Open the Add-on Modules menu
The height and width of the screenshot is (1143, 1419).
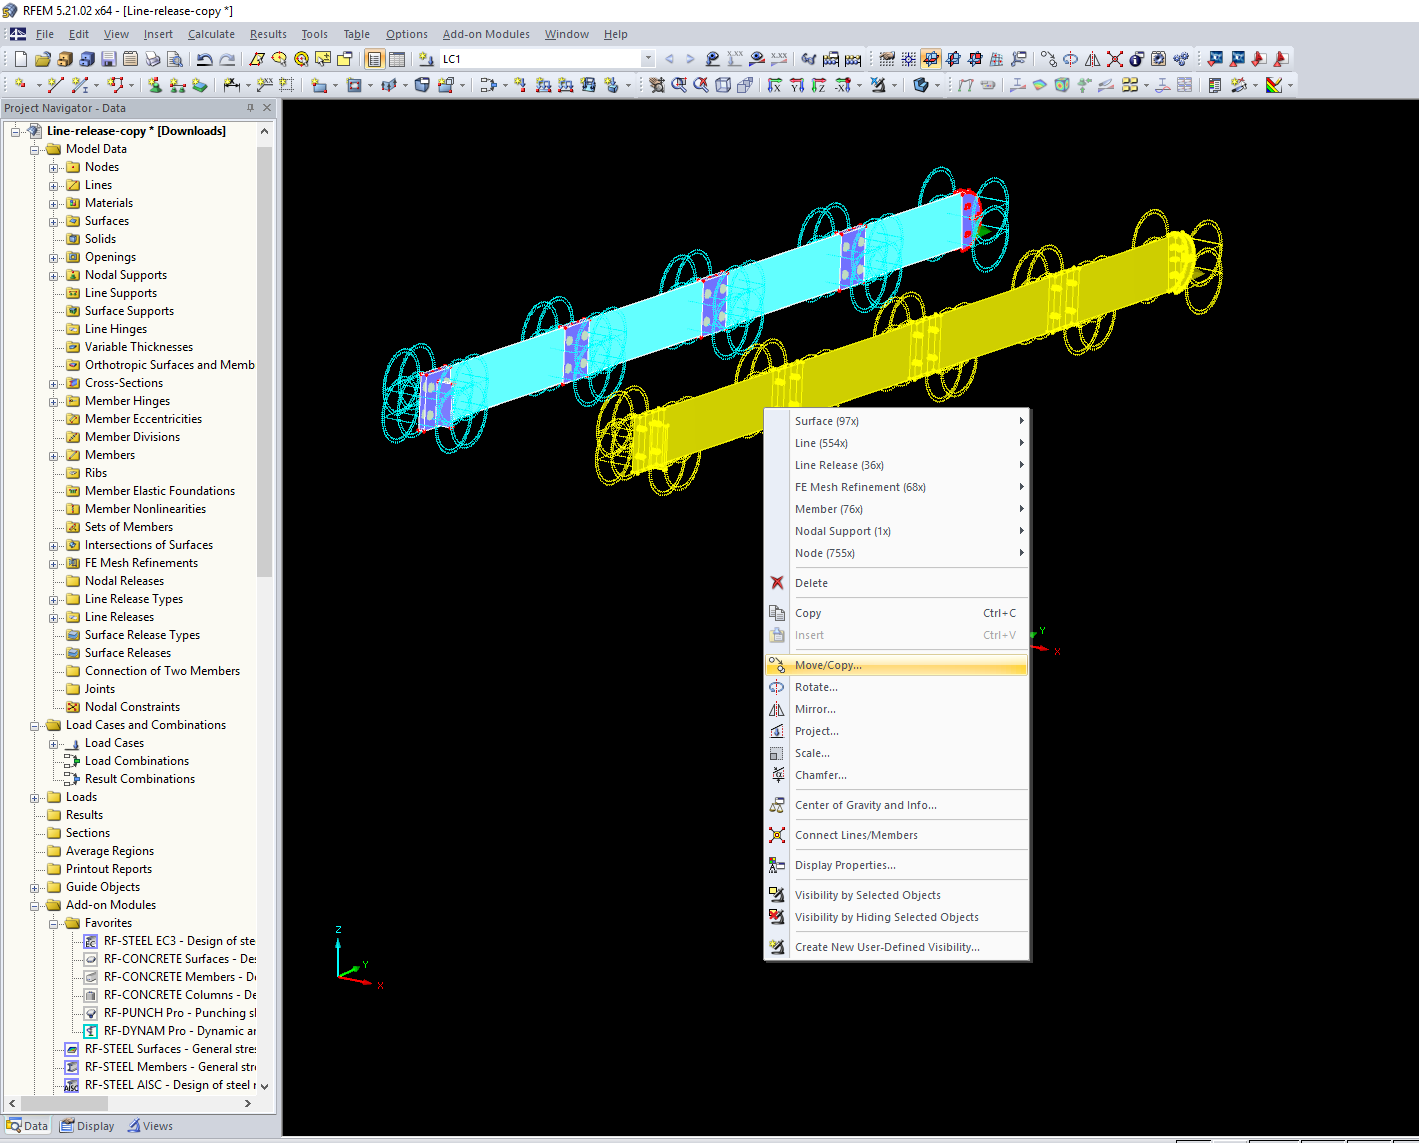(x=486, y=34)
